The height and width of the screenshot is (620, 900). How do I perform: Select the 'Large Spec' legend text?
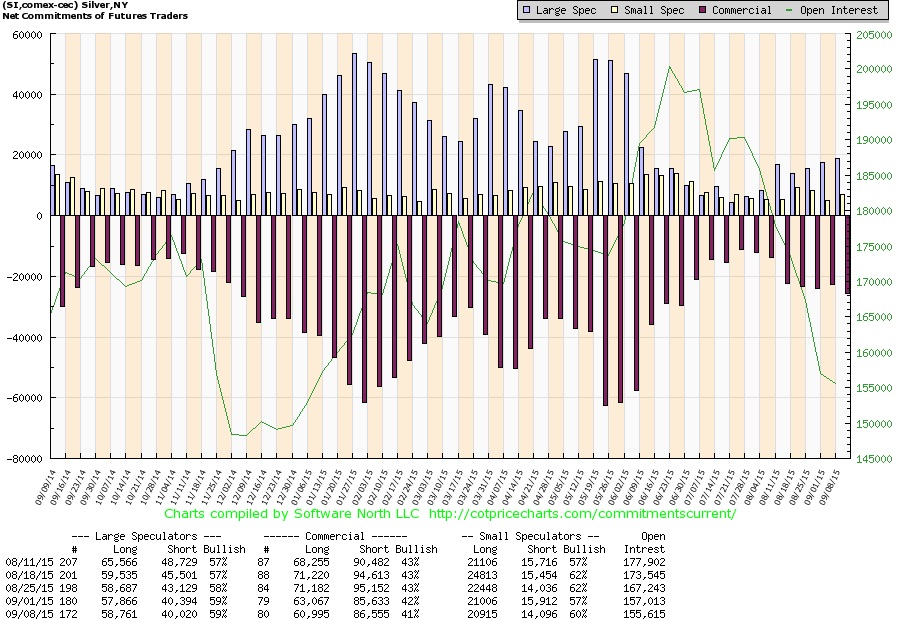(566, 10)
